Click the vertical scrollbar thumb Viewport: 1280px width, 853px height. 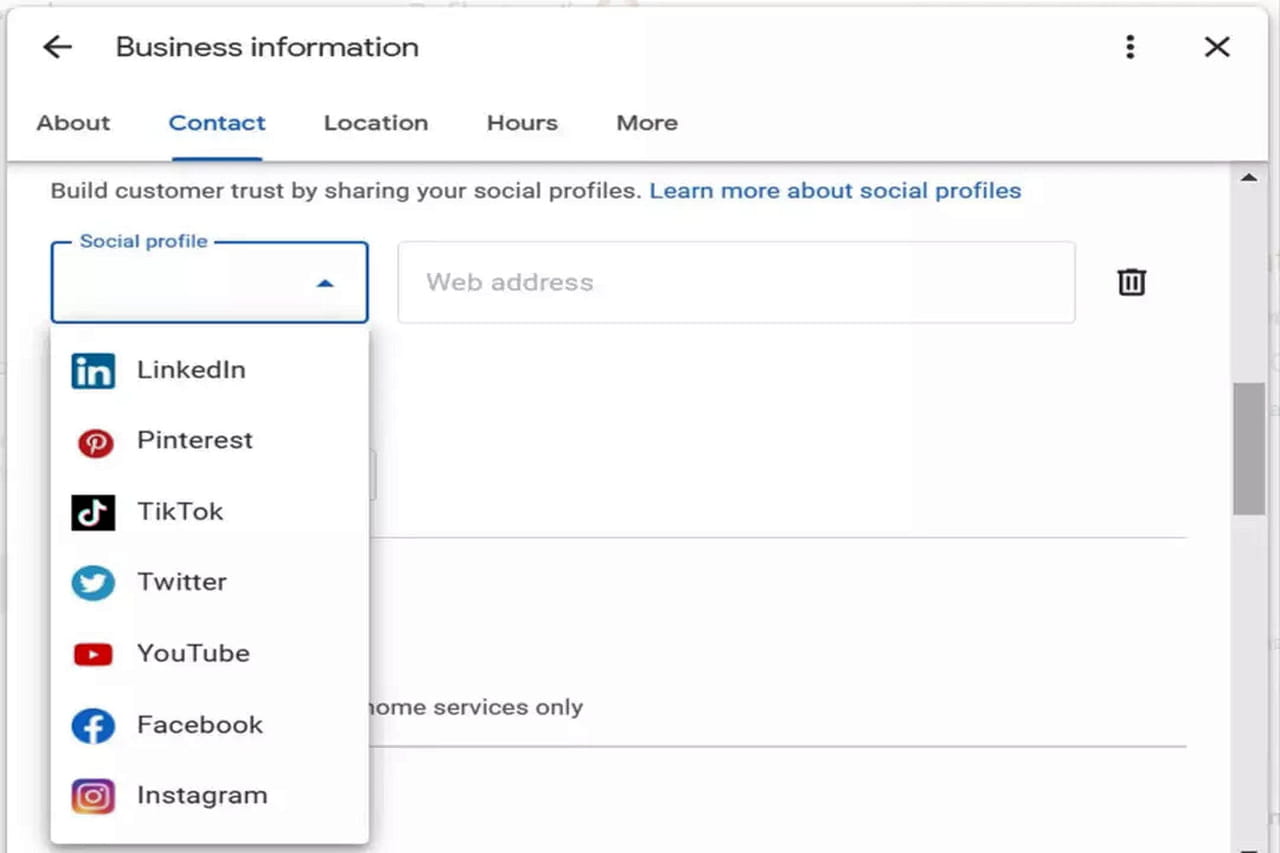(x=1248, y=447)
